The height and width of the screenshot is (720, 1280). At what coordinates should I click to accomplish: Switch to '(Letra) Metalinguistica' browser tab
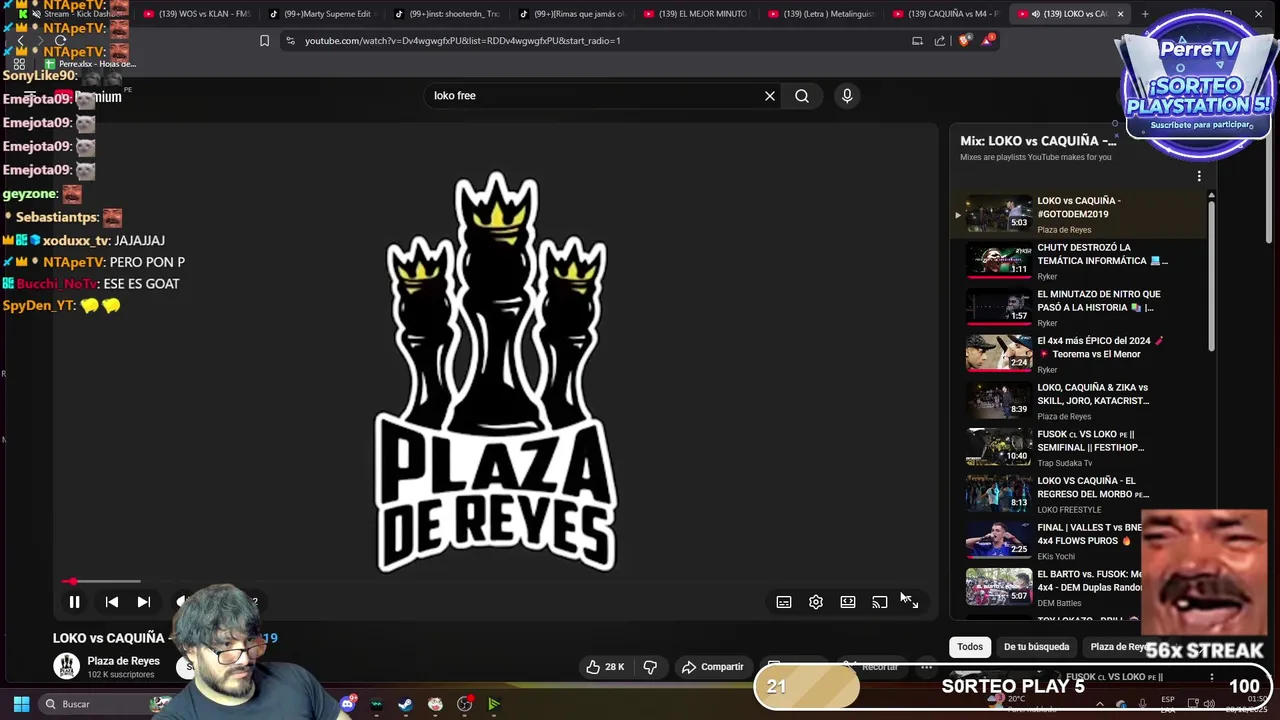pos(820,14)
